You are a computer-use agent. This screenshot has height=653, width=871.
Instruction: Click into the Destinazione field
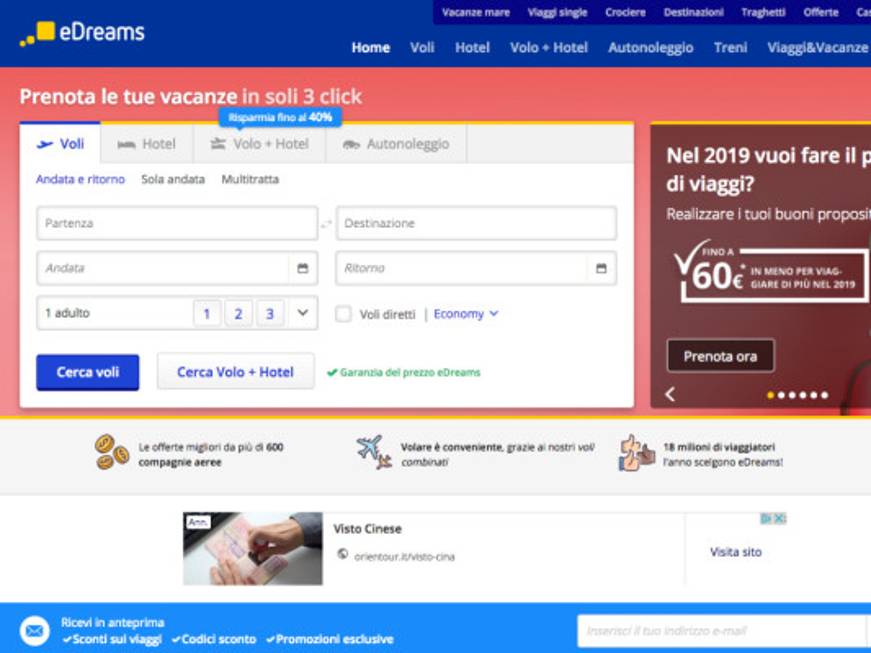tap(476, 223)
